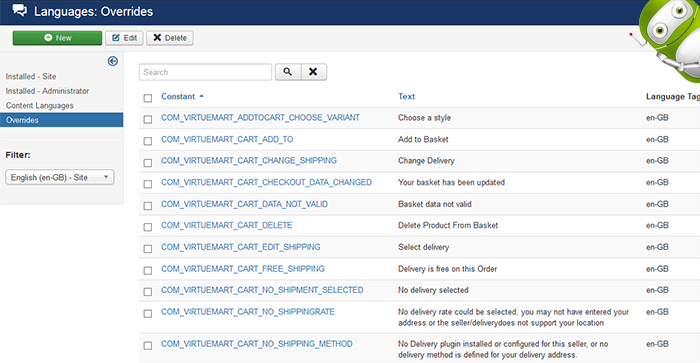The height and width of the screenshot is (363, 700).
Task: Open COM_VIRTUEMART_CART_CHANGE_SHIPPING override
Action: 249,161
